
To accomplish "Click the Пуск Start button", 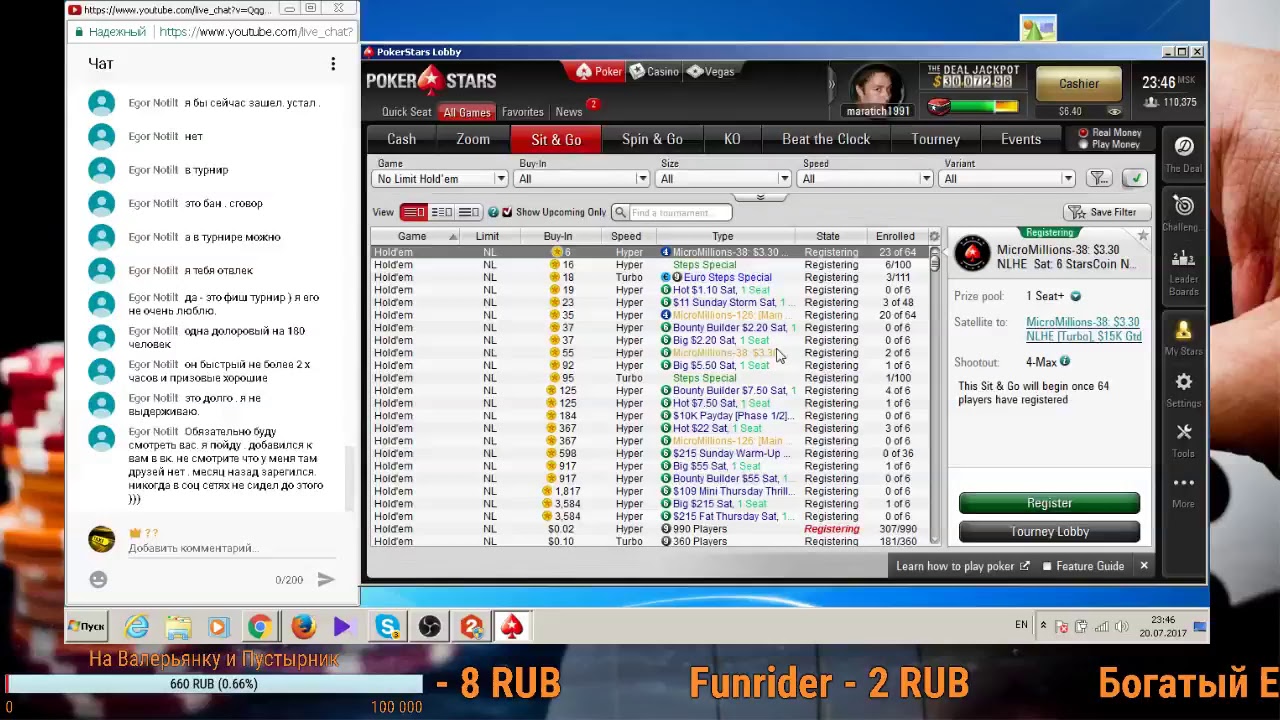I will point(86,627).
